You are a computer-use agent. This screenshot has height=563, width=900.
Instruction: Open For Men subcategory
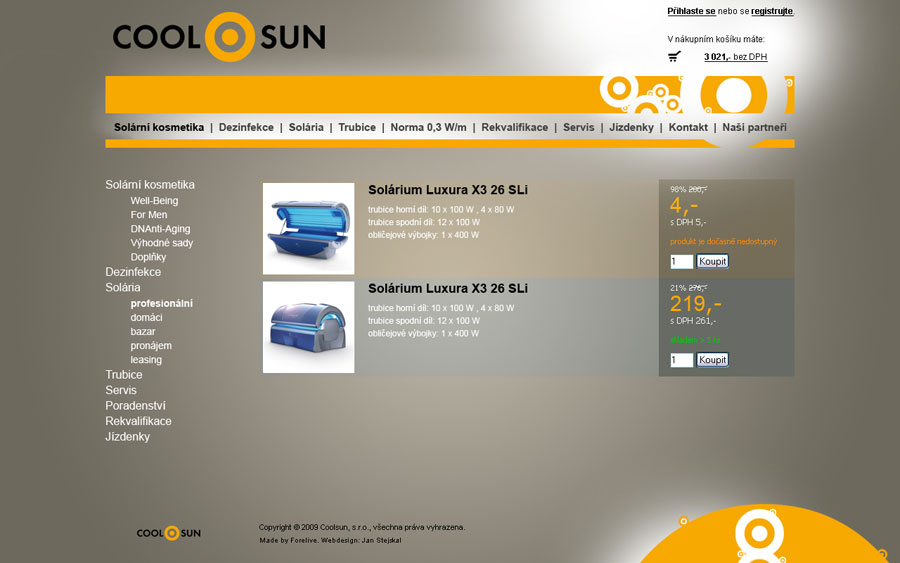tap(149, 215)
